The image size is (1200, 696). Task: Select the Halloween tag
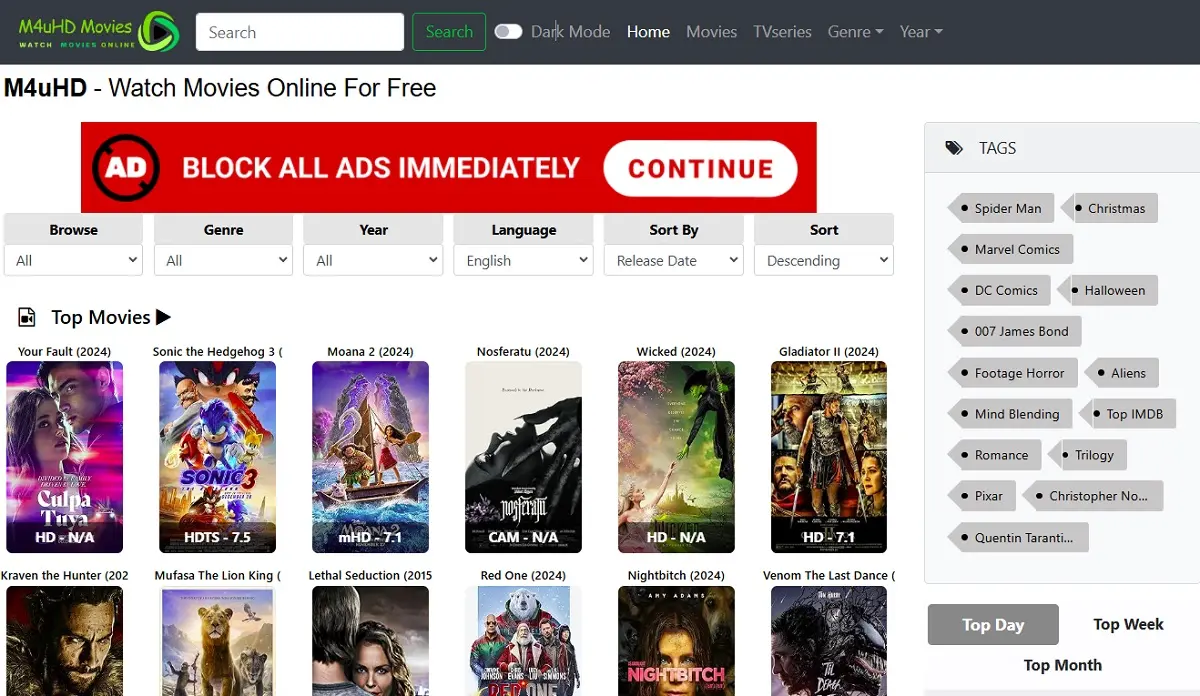1108,290
